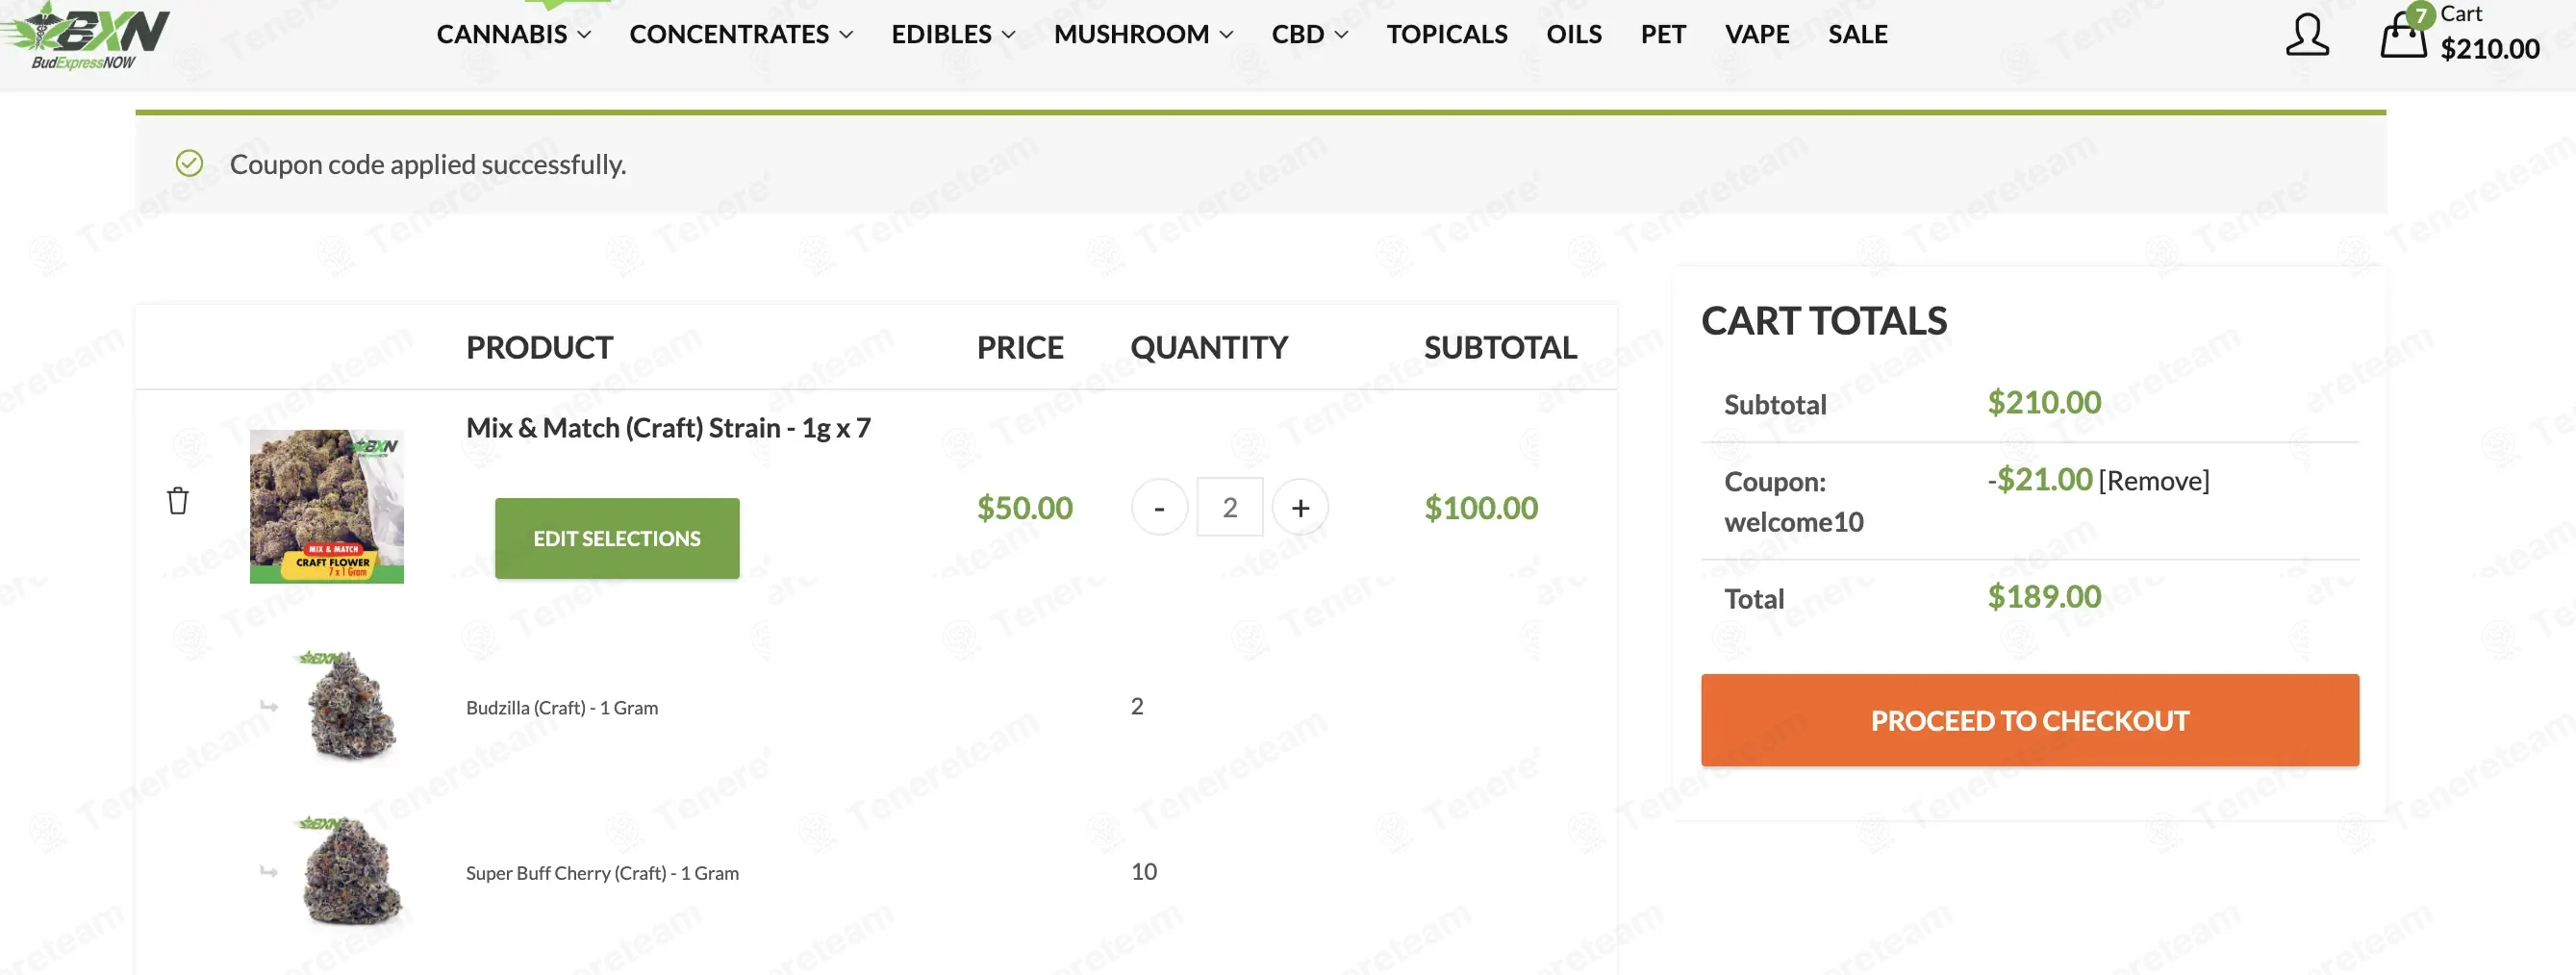The width and height of the screenshot is (2576, 975).
Task: Open the user account icon
Action: pos(2307,34)
